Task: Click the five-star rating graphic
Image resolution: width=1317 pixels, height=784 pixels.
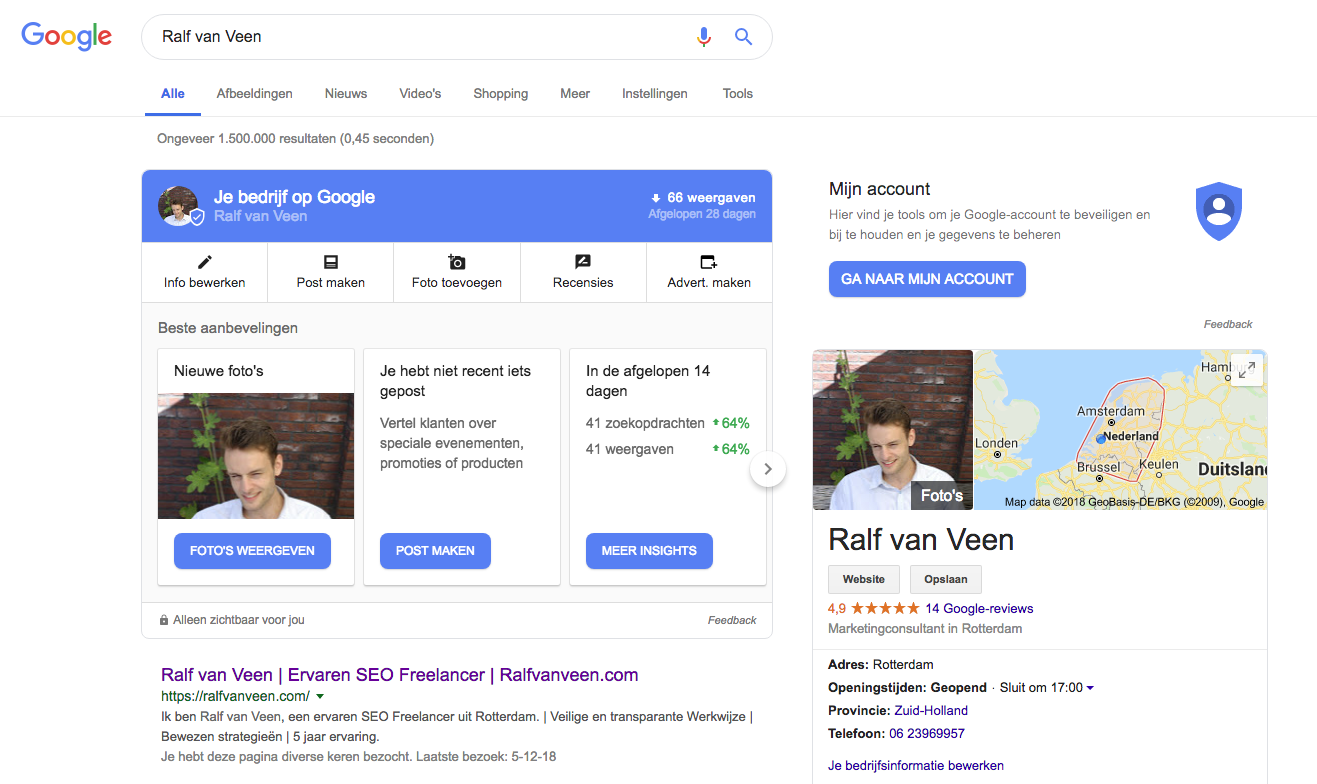Action: click(885, 608)
